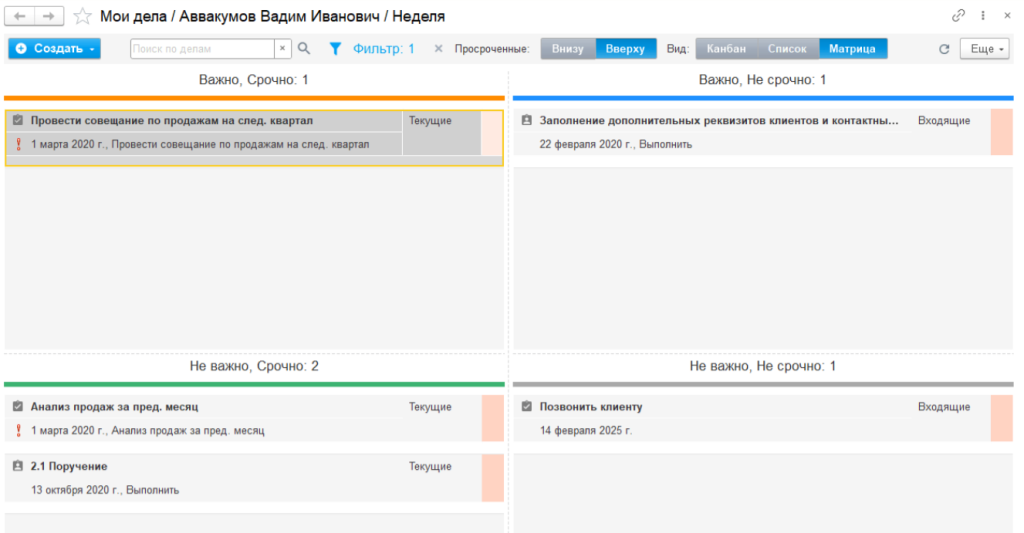Open the Создать dropdown button

click(55, 48)
